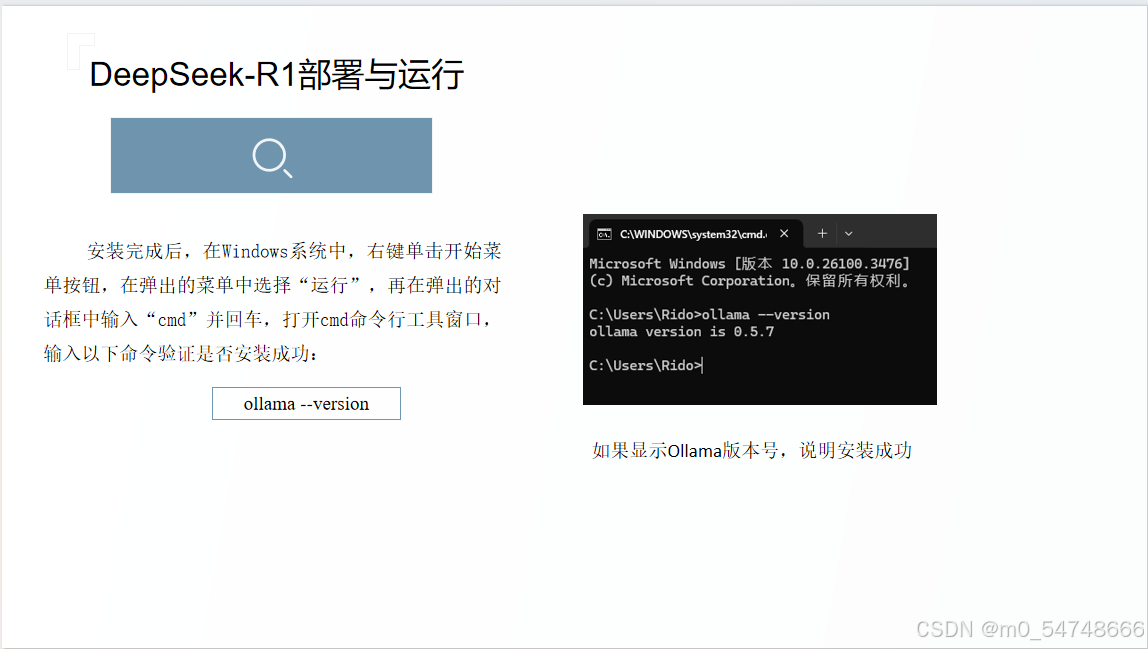Click the cmd terminal icon in tab
The image size is (1148, 649).
tap(604, 234)
